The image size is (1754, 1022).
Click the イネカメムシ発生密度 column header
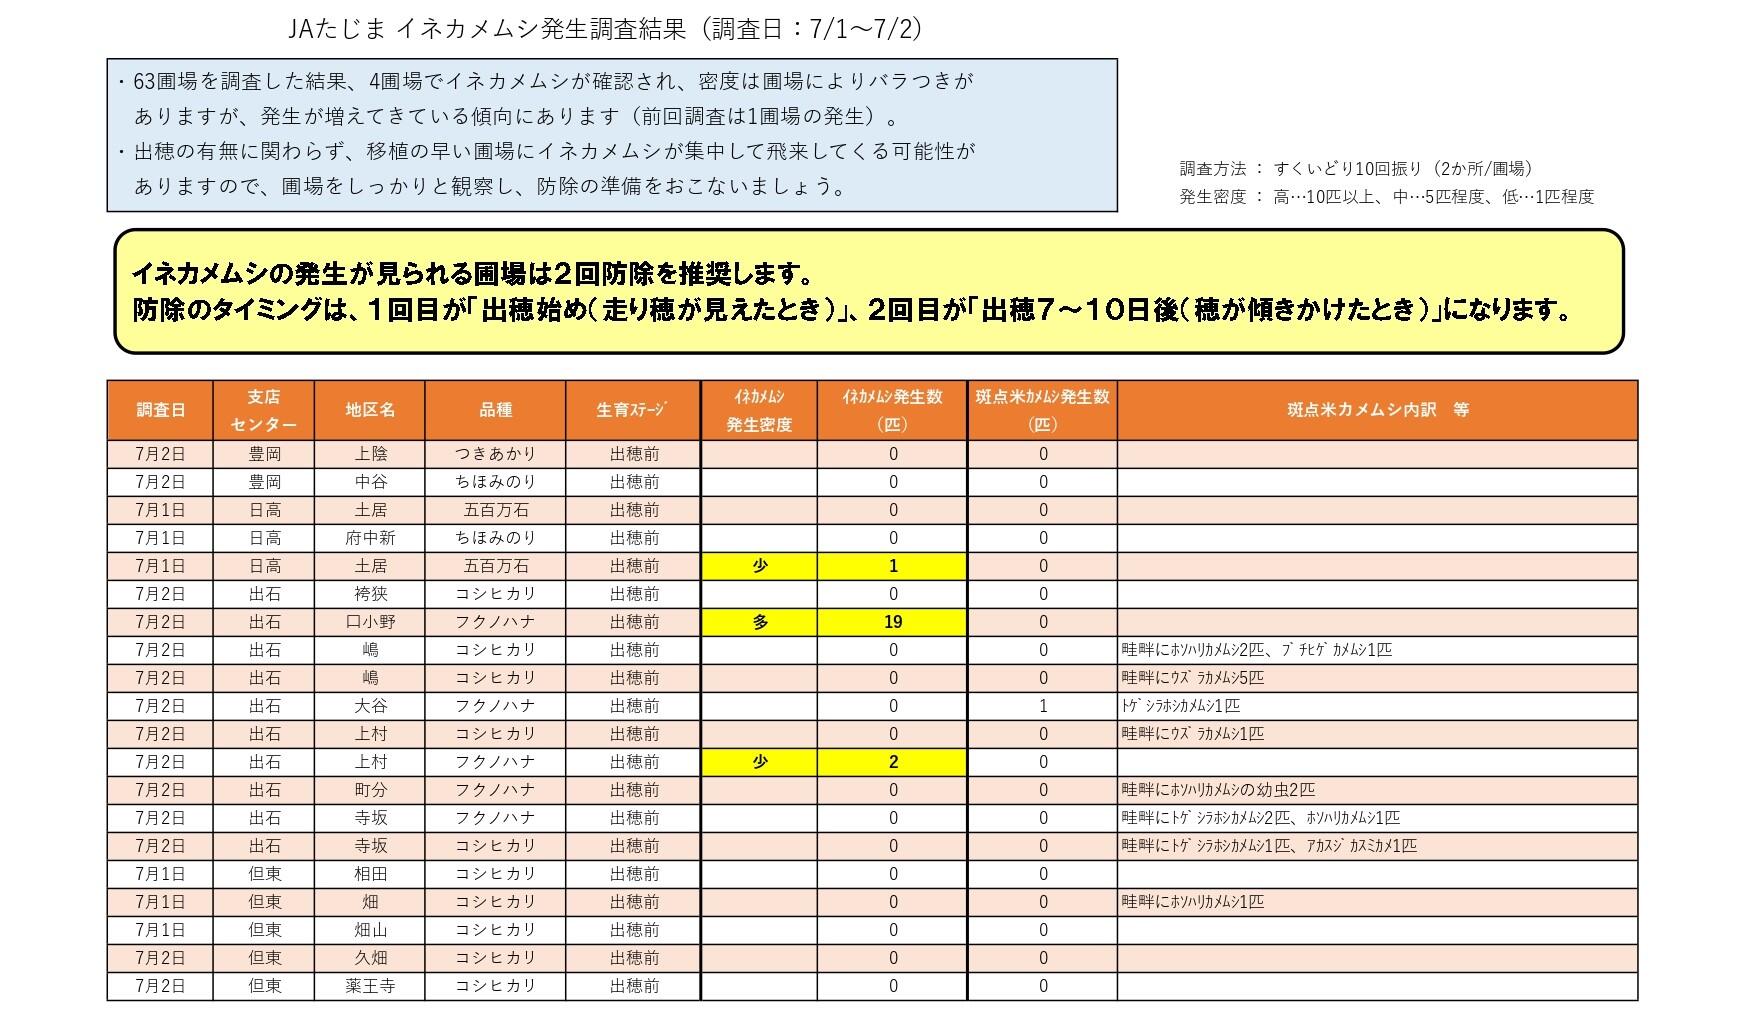tap(760, 410)
